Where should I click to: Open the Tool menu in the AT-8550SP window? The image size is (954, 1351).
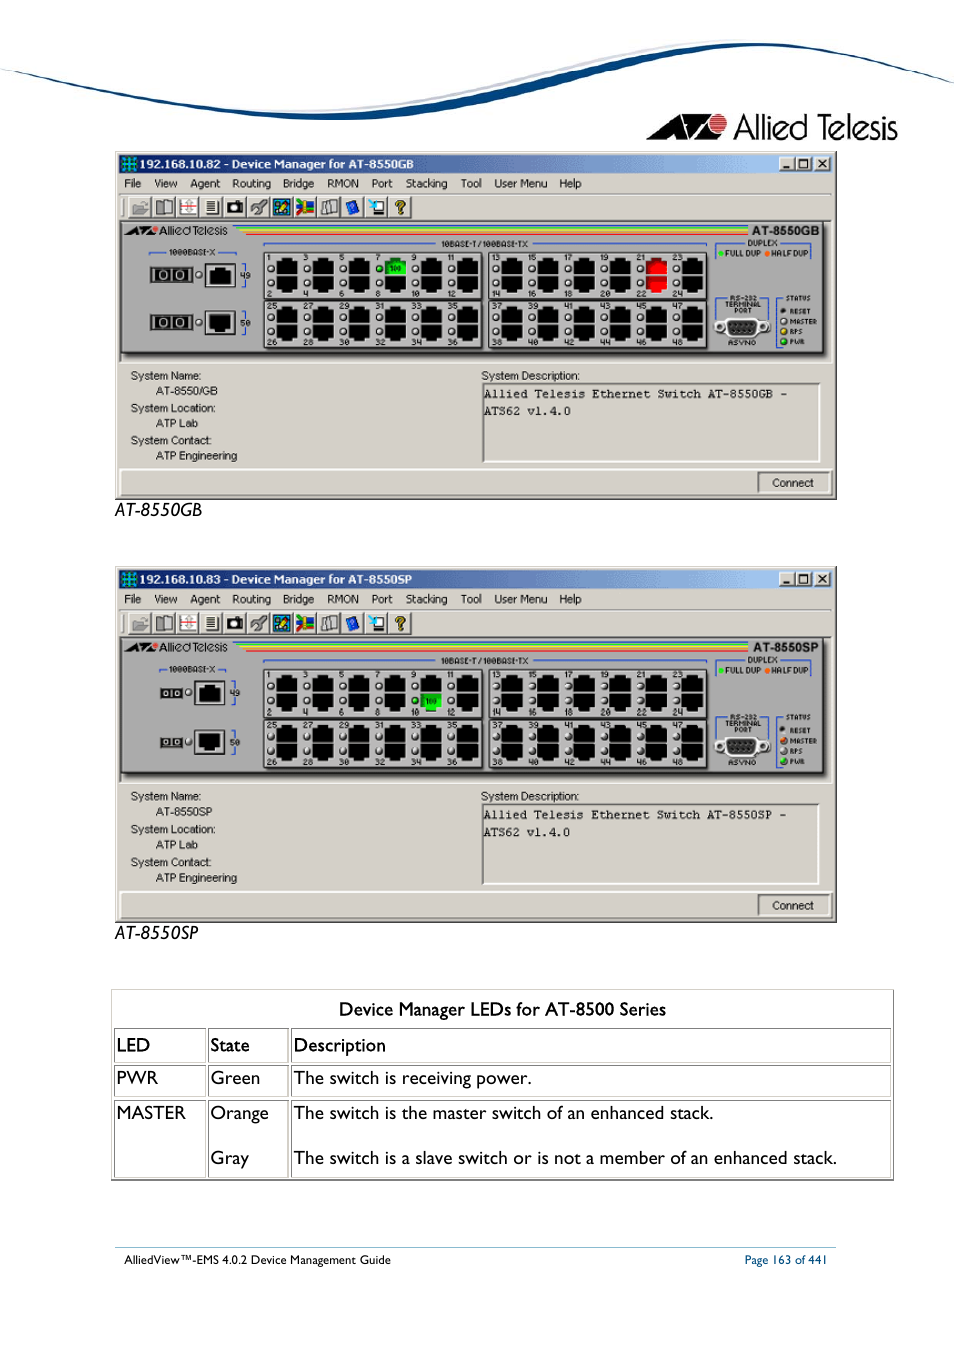[x=471, y=600]
